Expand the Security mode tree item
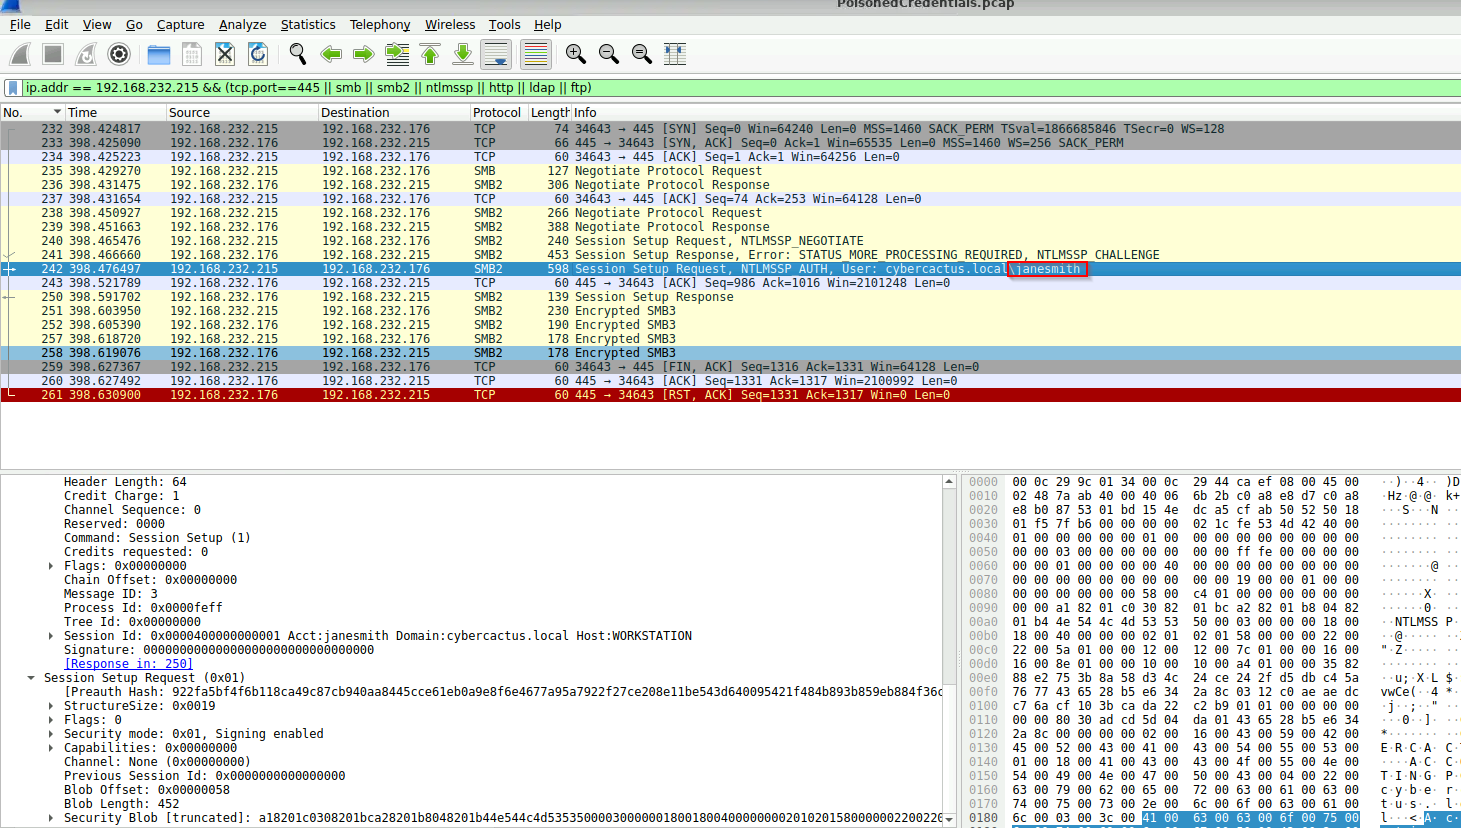This screenshot has width=1461, height=828. pos(51,734)
